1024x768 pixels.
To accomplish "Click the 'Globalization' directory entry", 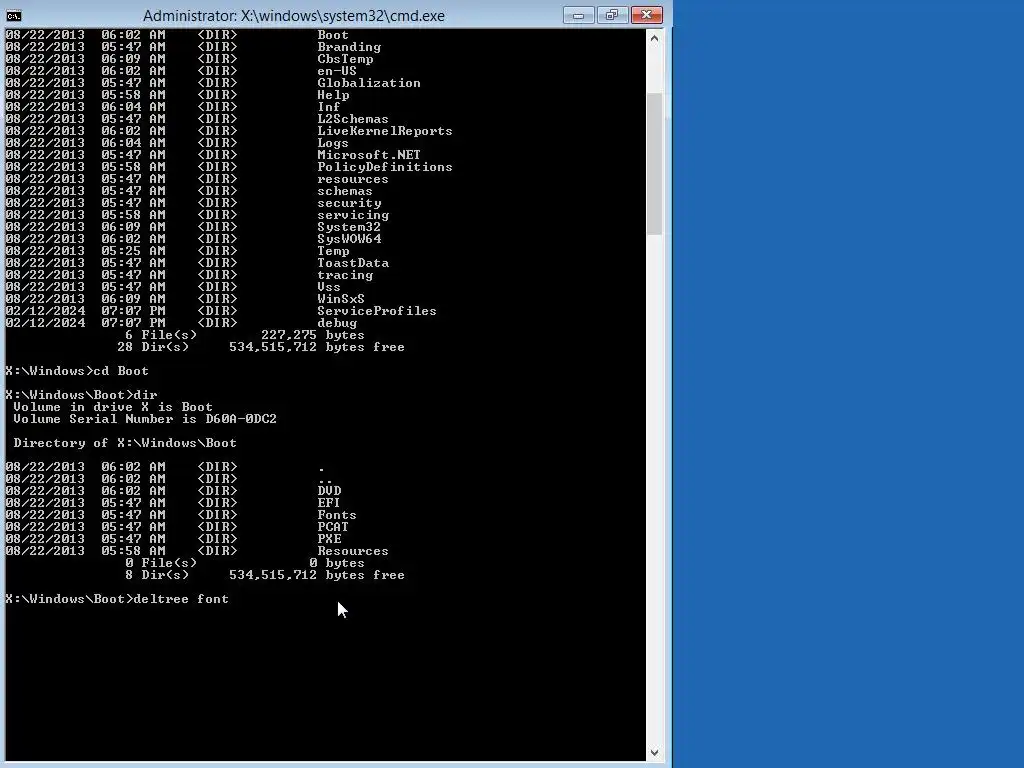I will [369, 83].
